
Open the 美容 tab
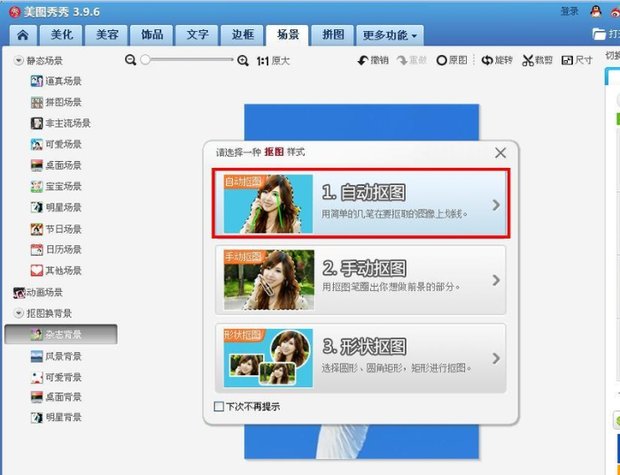(107, 35)
